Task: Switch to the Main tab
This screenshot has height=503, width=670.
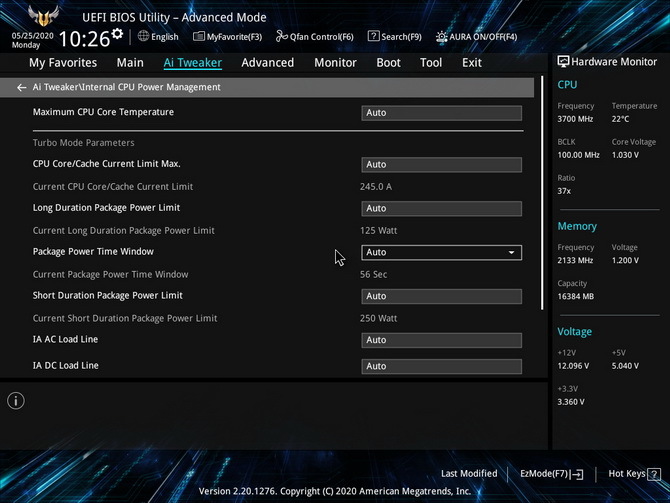Action: (130, 63)
